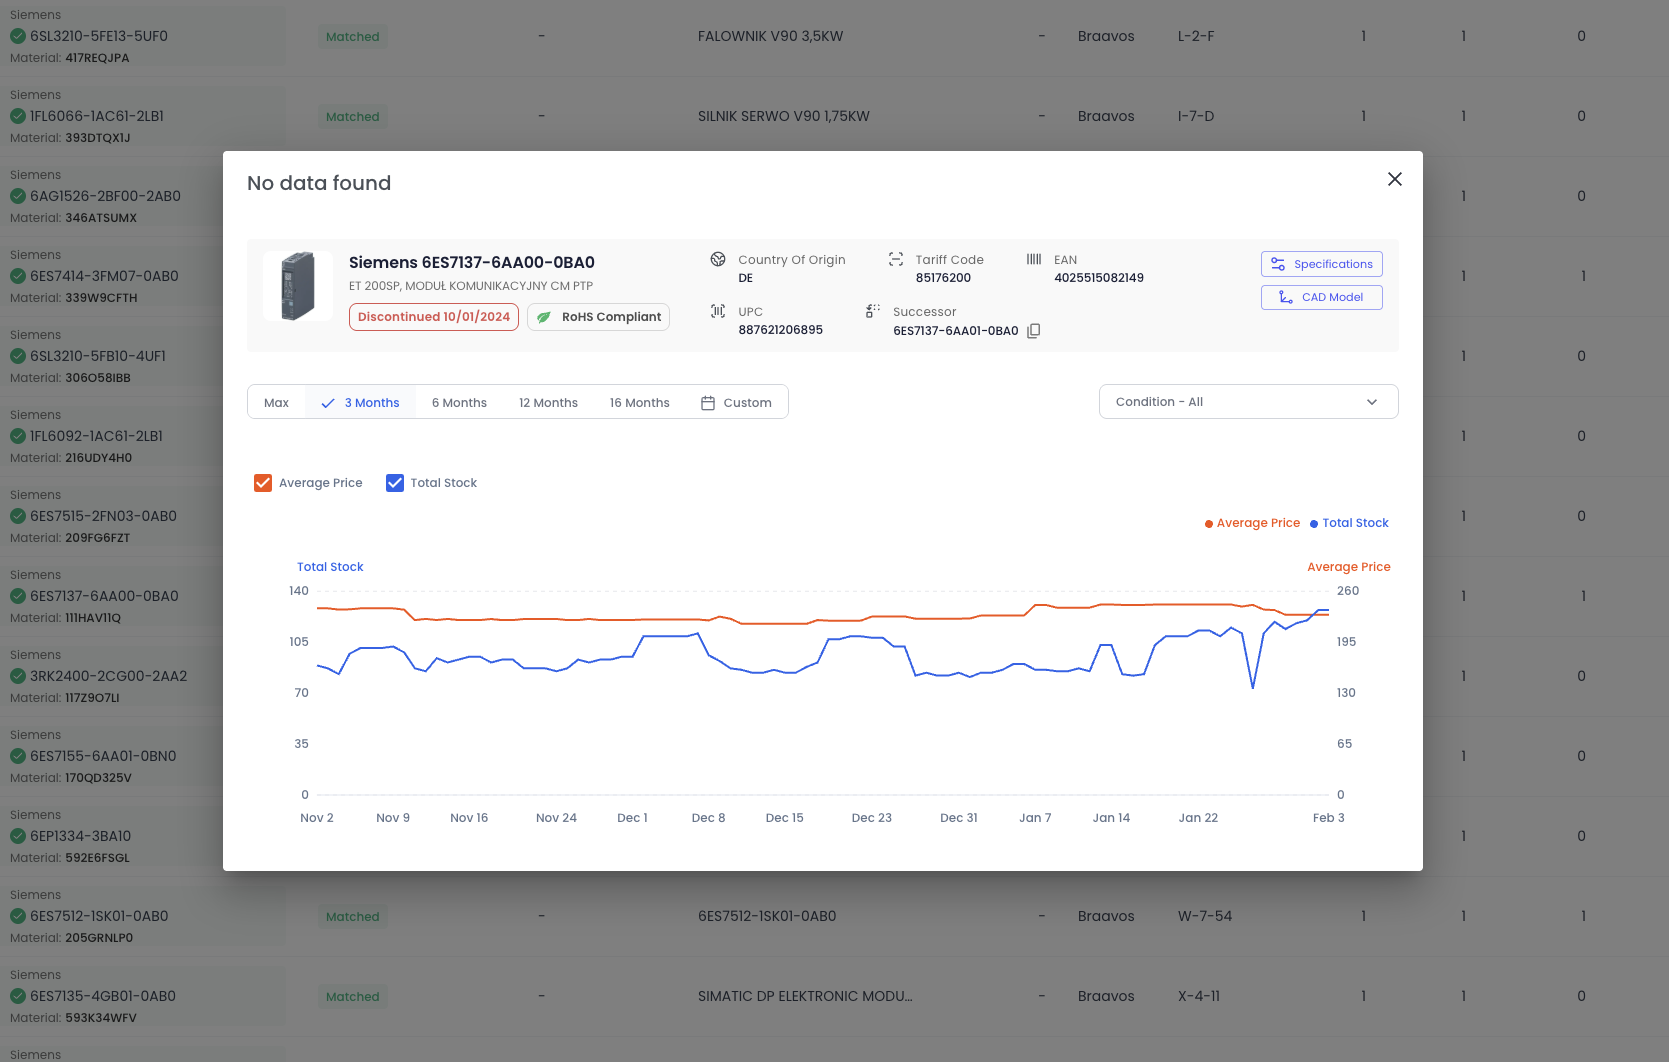The image size is (1669, 1062).
Task: Click the Country Of Origin globe icon
Action: [x=718, y=259]
